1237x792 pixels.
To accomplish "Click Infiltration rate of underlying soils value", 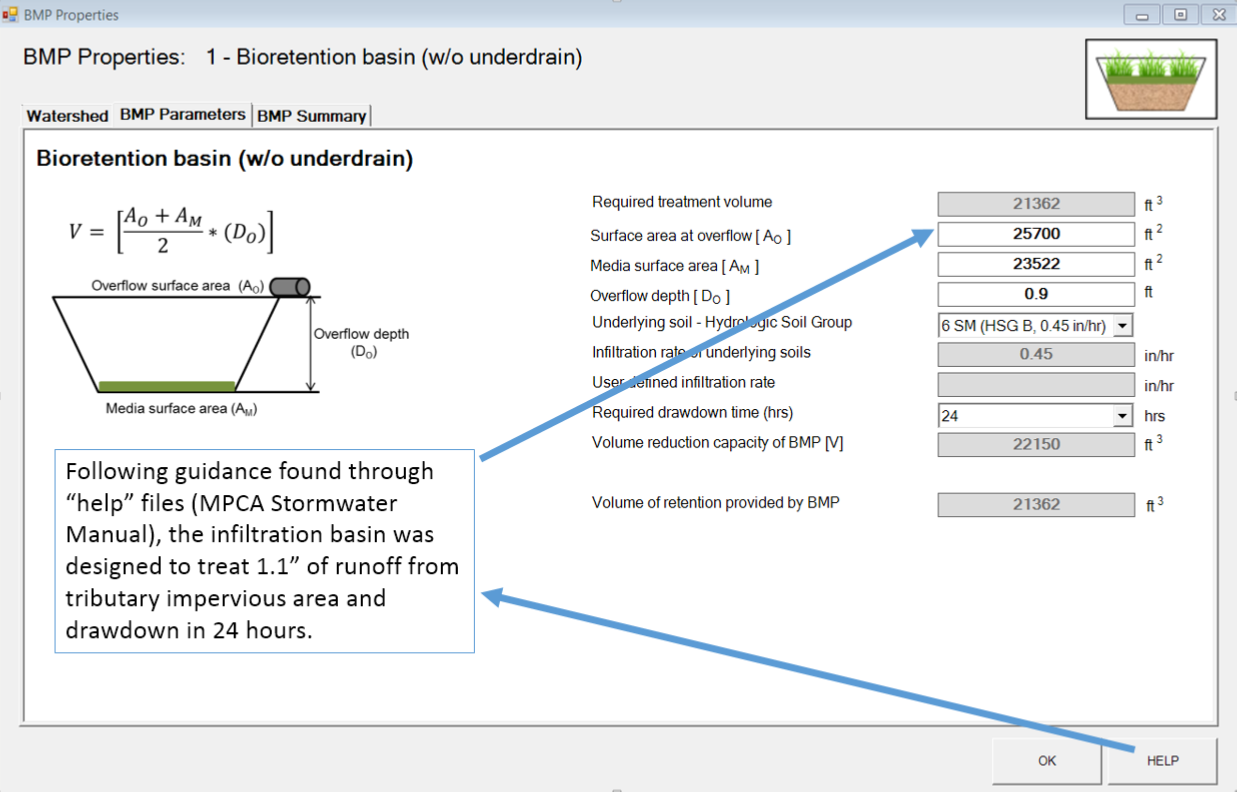I will click(1035, 354).
